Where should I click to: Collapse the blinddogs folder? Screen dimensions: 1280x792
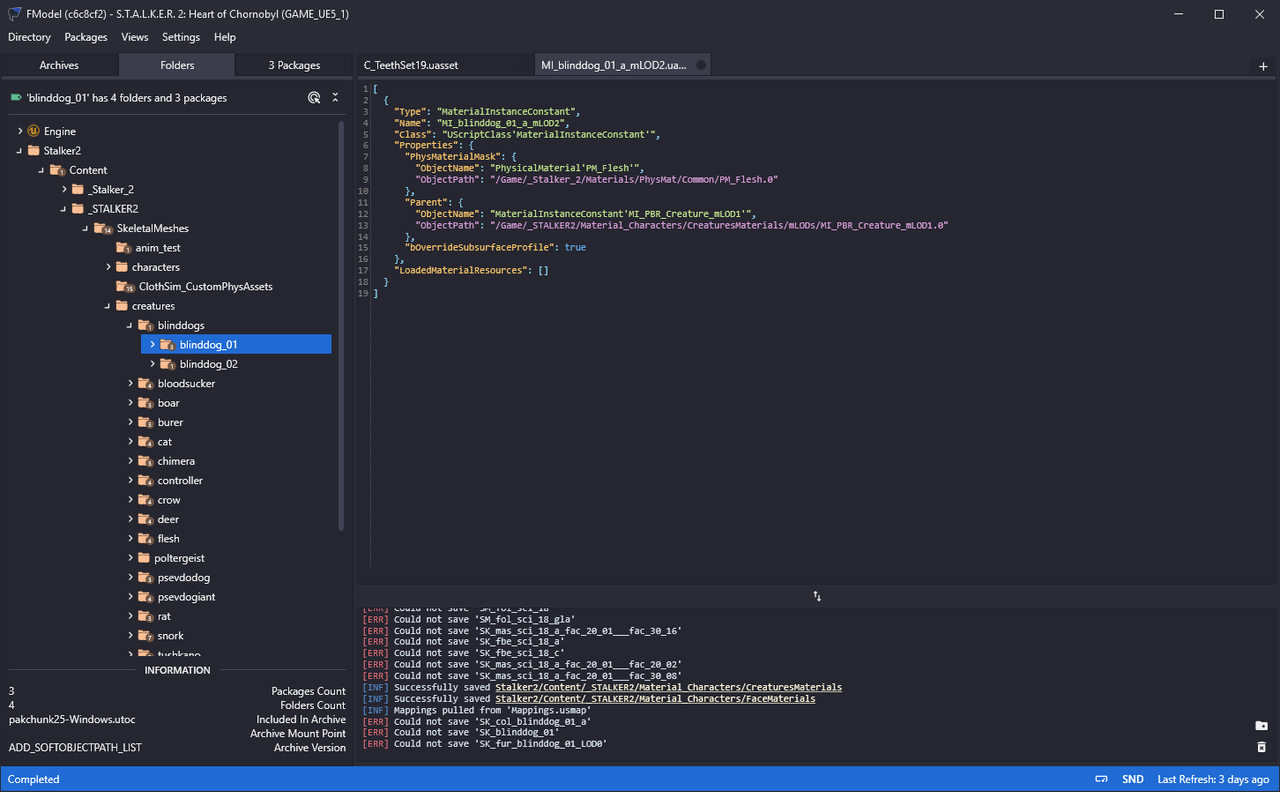point(131,326)
